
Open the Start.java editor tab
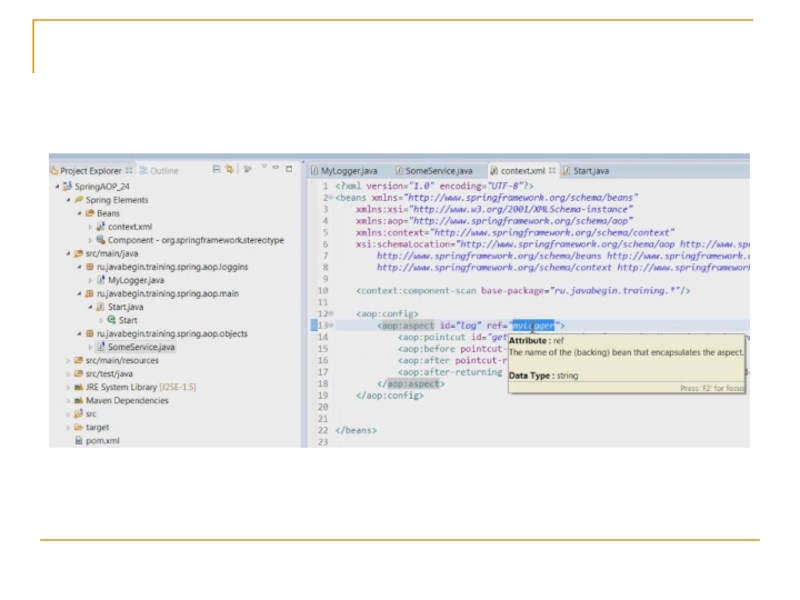coord(588,171)
